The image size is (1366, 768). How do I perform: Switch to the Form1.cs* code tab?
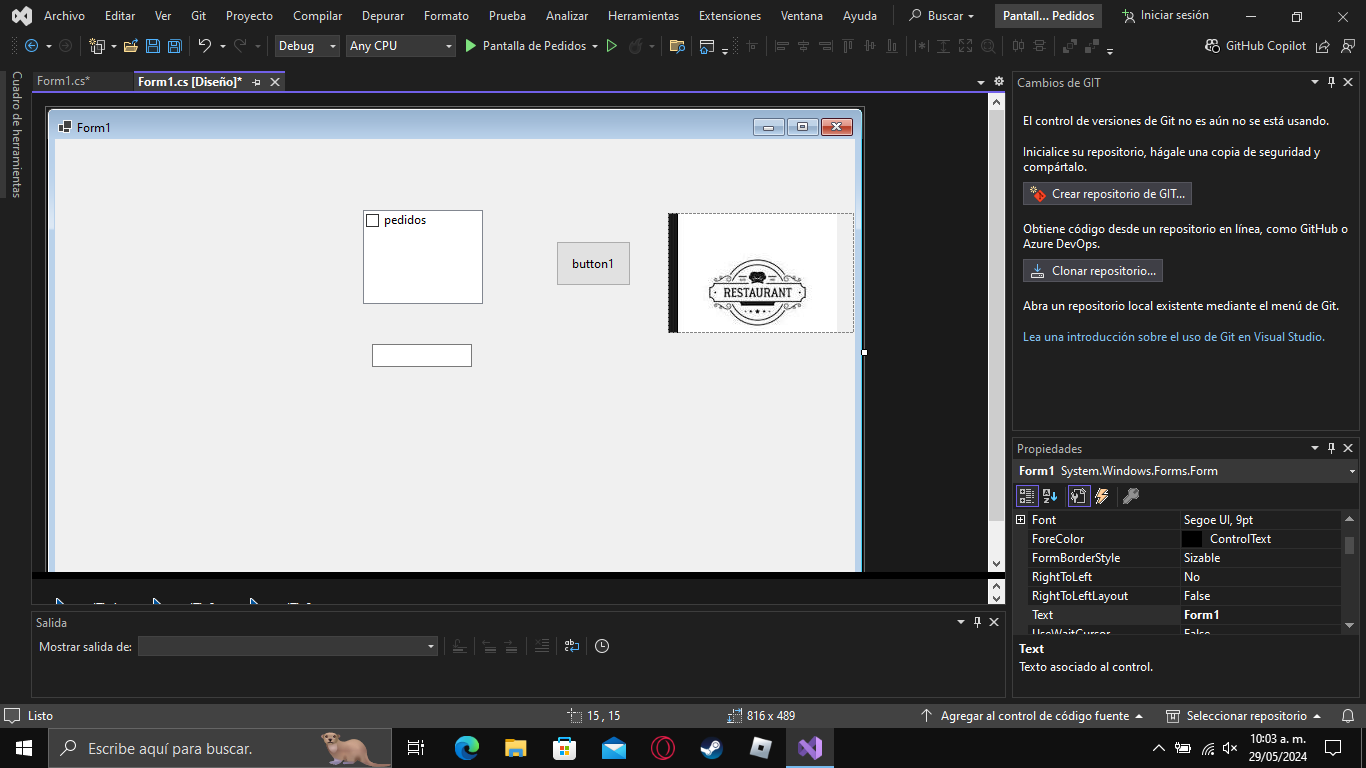click(63, 82)
